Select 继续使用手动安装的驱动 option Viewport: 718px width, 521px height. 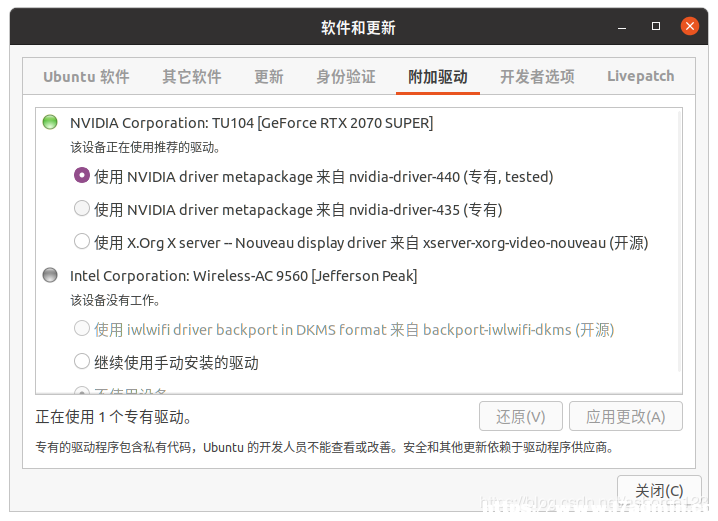point(82,362)
